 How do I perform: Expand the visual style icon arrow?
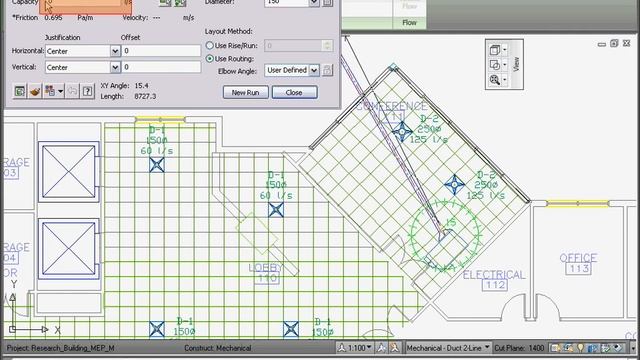504,64
